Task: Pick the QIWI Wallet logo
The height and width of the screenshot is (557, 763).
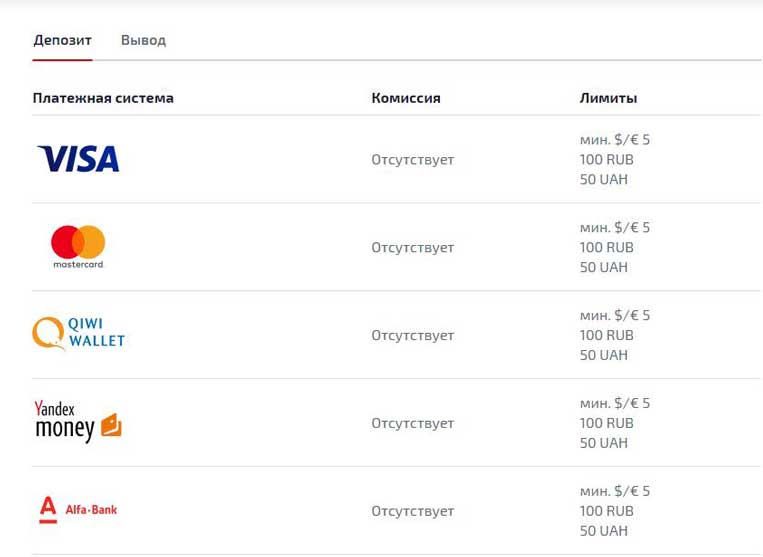Action: (79, 333)
